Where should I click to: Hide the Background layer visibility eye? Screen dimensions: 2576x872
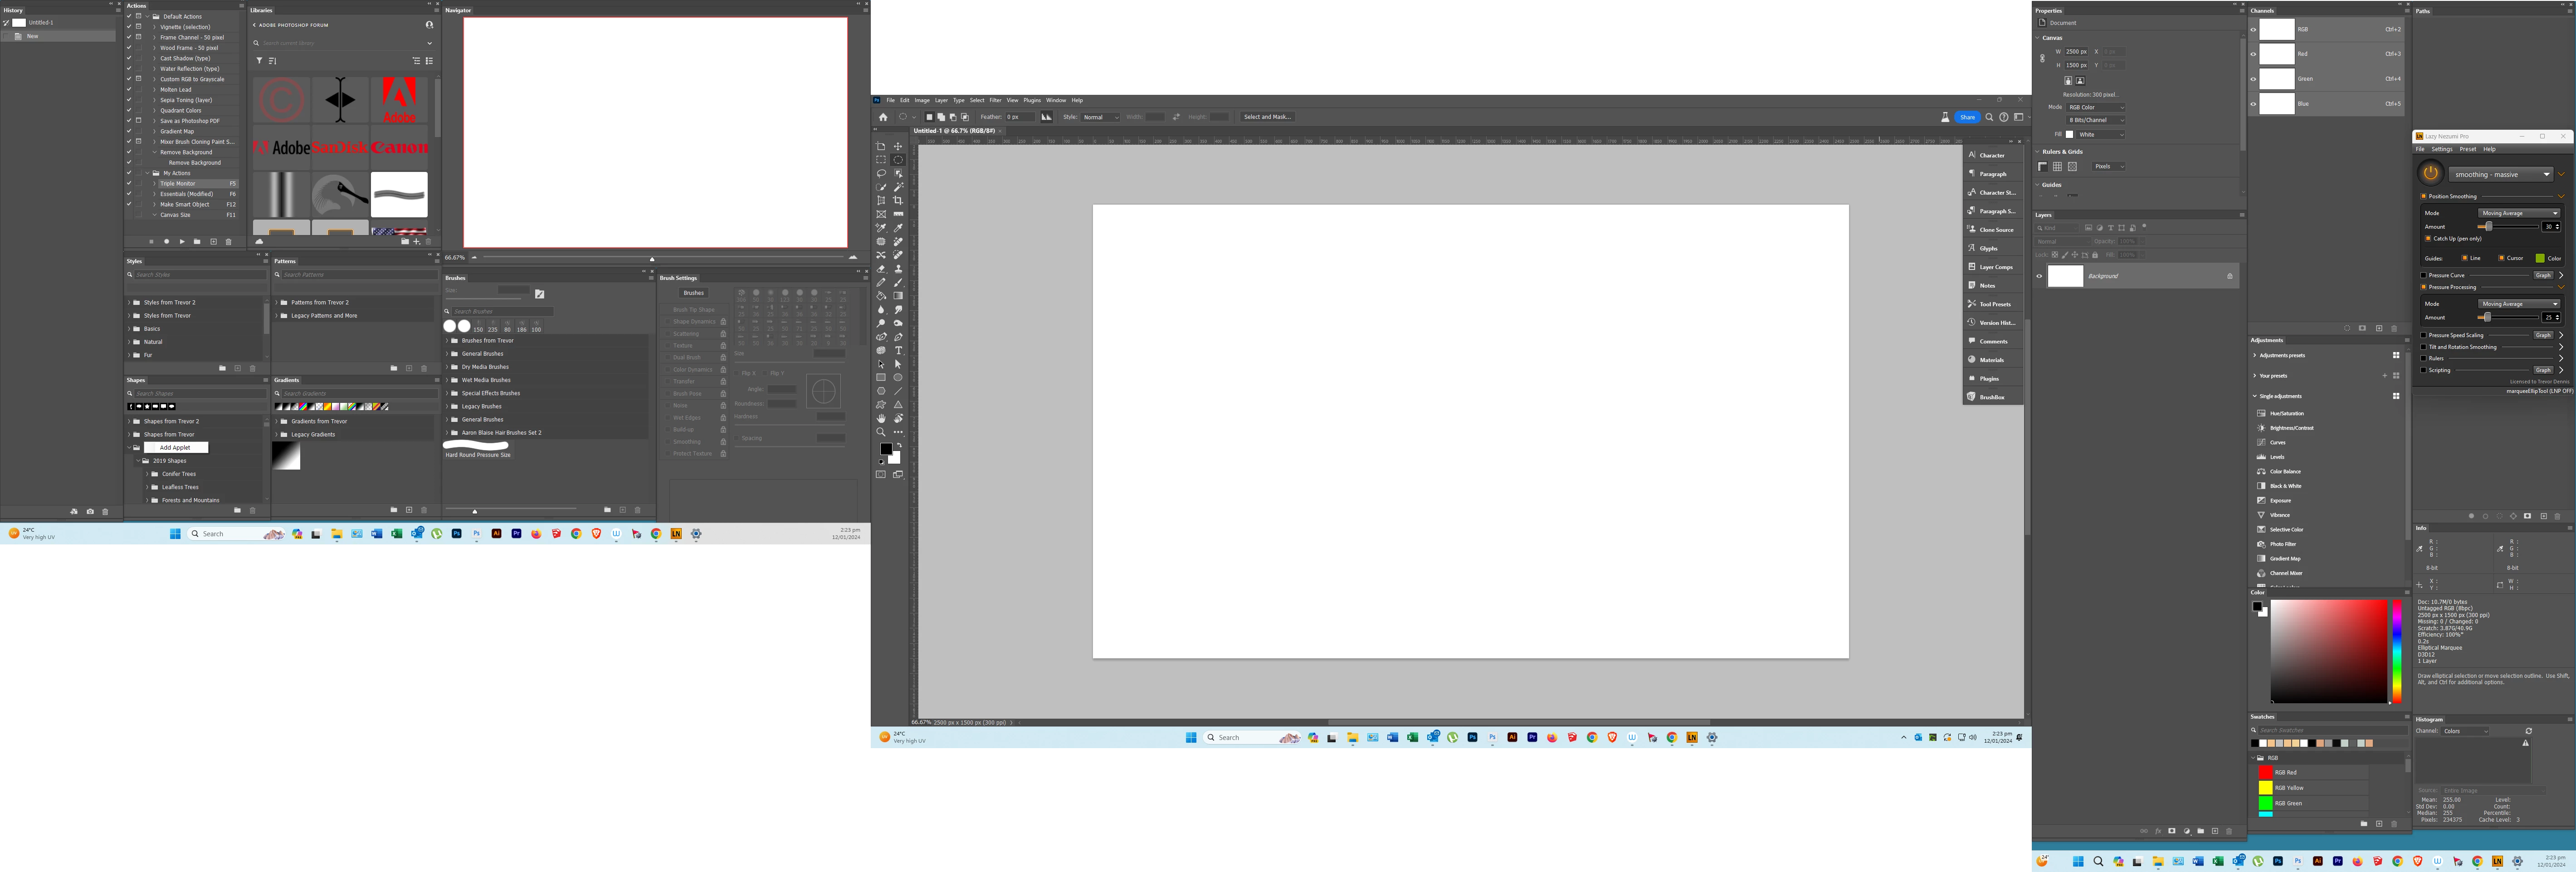(x=2039, y=276)
